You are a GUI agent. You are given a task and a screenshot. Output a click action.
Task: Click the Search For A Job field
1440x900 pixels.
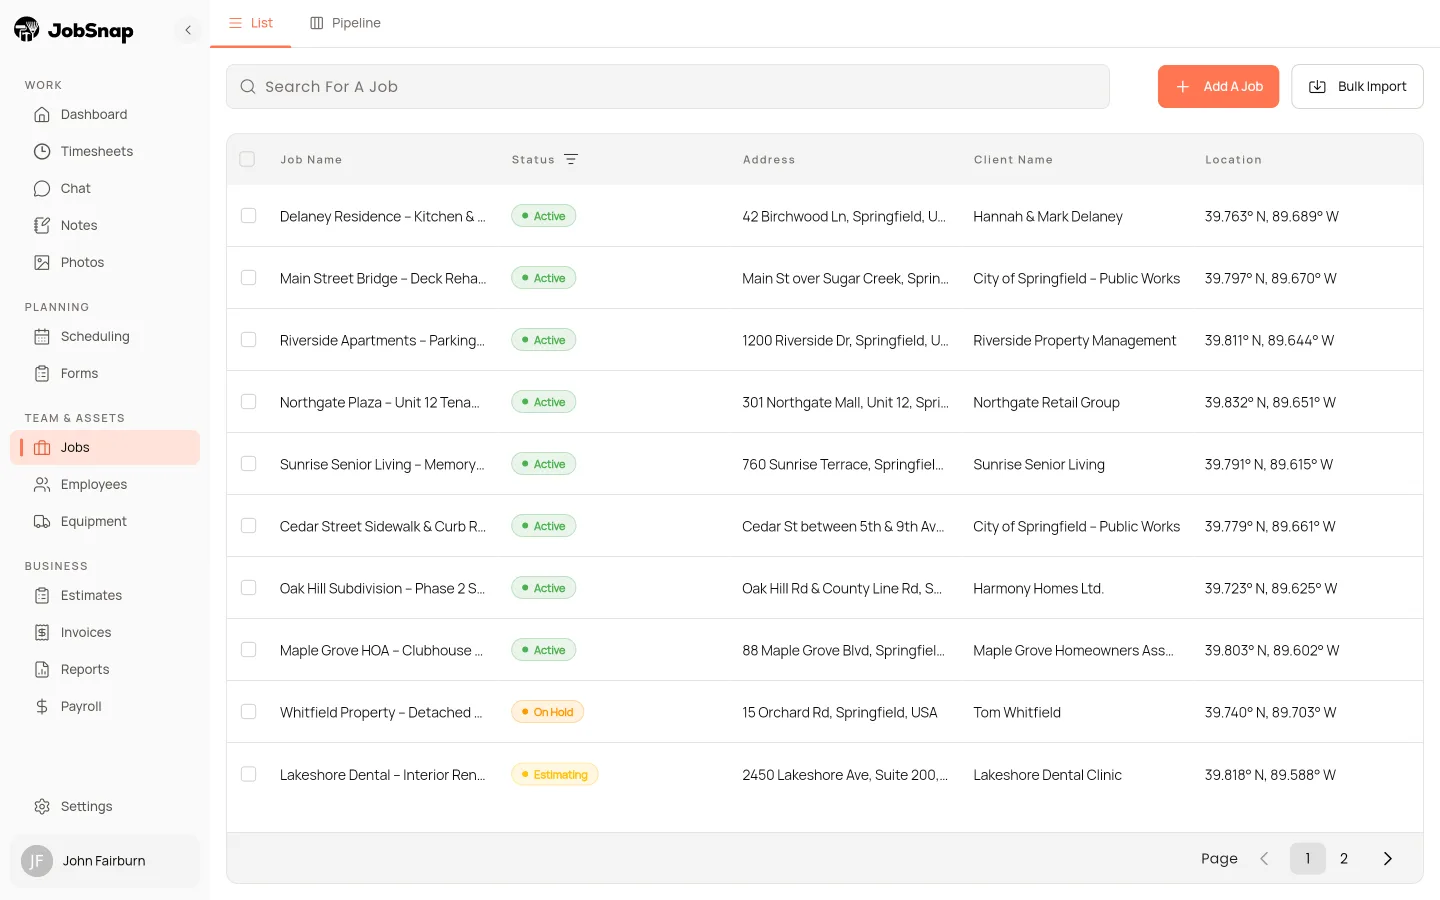pos(668,87)
